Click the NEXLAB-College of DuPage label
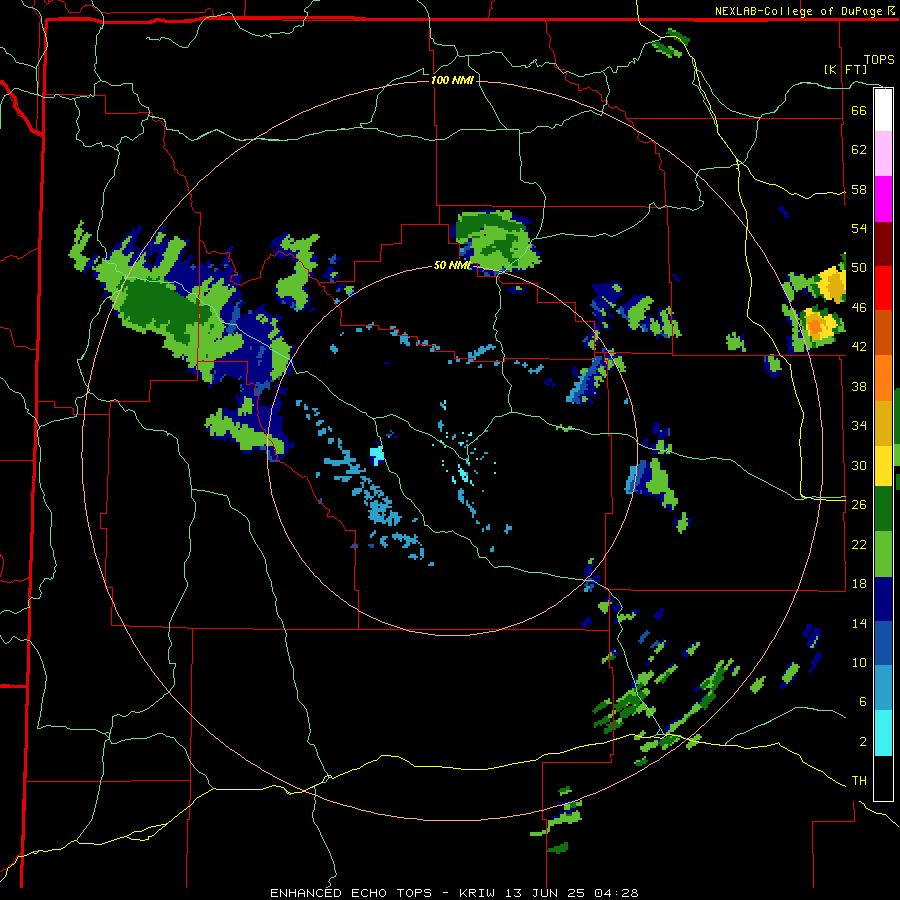 [x=804, y=11]
